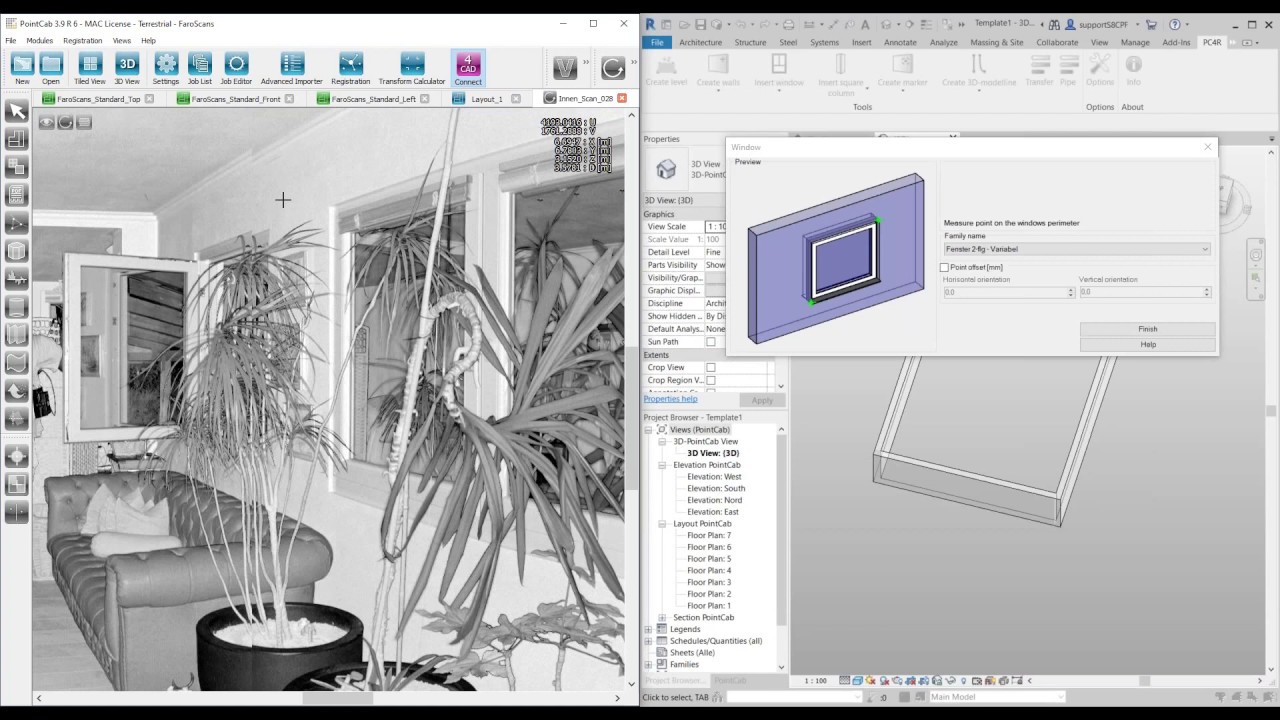The width and height of the screenshot is (1280, 720).
Task: Select Elevation: West in Project Browser
Action: coord(714,477)
